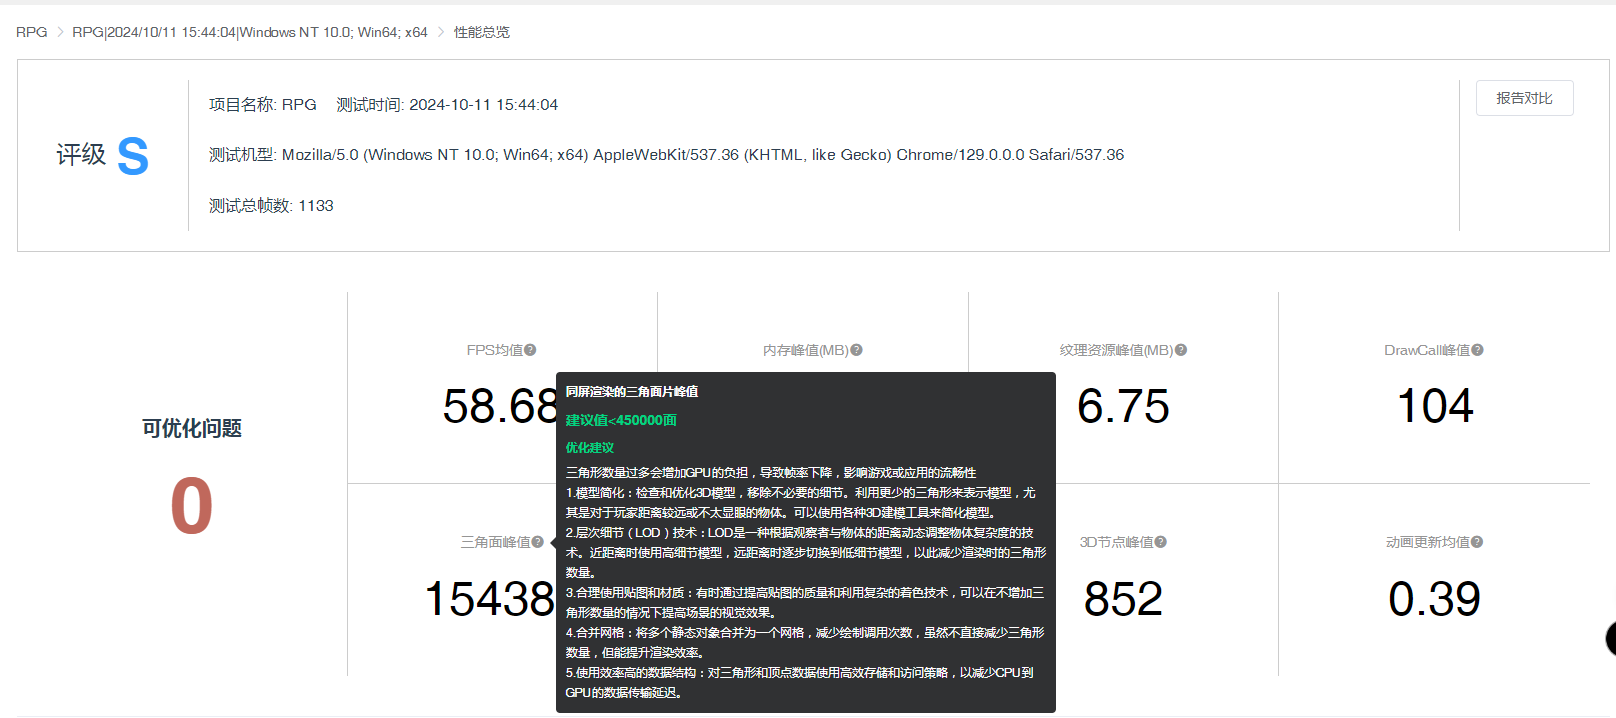Select the 性能总览 breadcrumb item
The height and width of the screenshot is (718, 1616).
481,32
